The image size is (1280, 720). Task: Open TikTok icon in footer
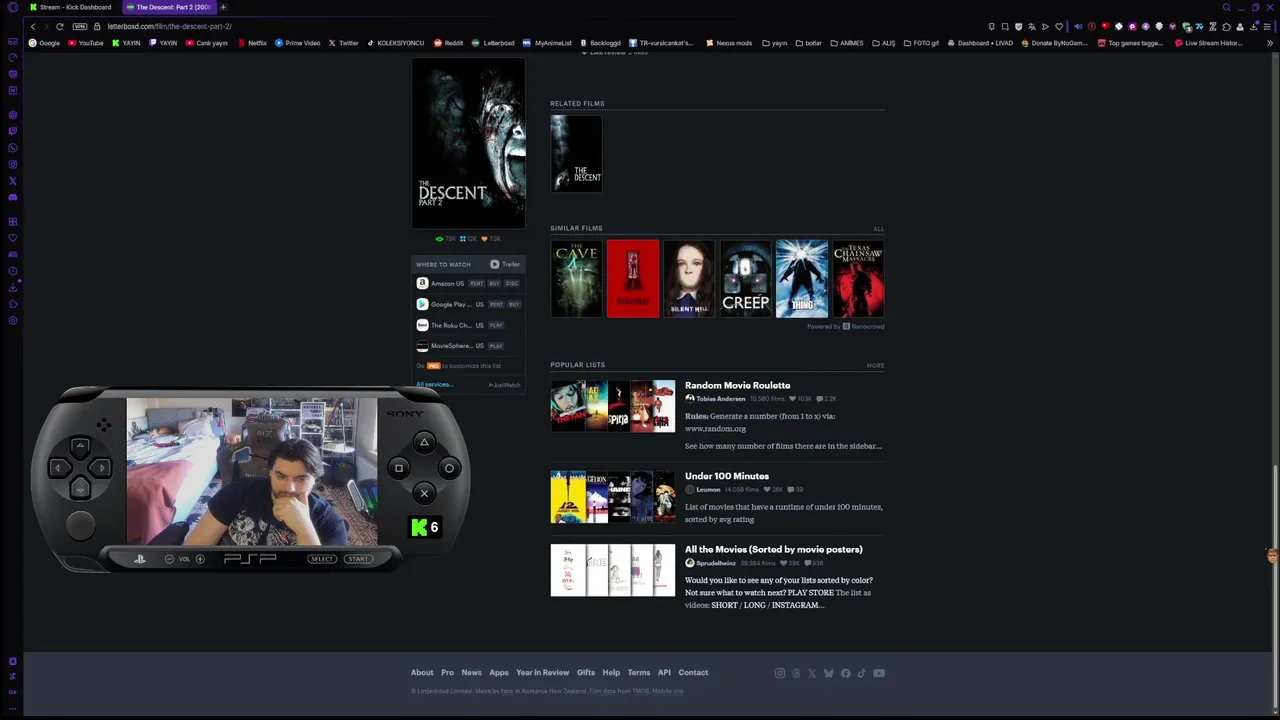pos(861,673)
